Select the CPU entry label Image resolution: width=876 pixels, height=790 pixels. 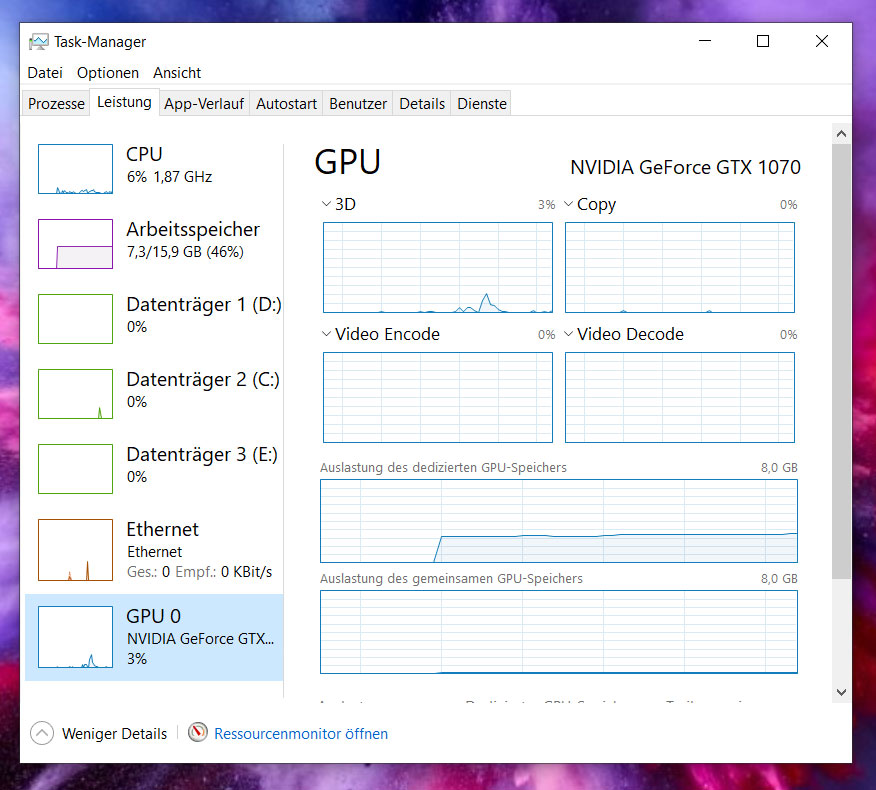point(144,154)
